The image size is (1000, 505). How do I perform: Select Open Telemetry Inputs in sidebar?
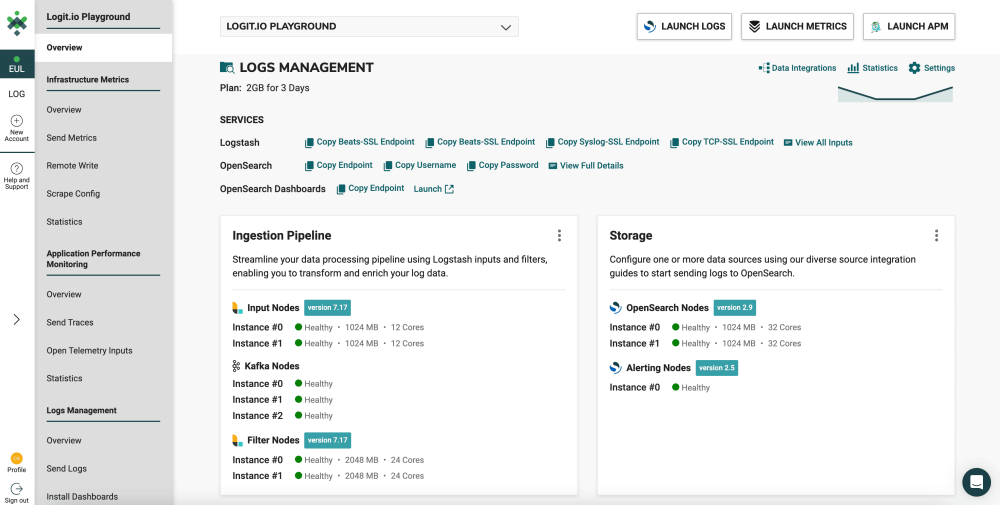(89, 351)
